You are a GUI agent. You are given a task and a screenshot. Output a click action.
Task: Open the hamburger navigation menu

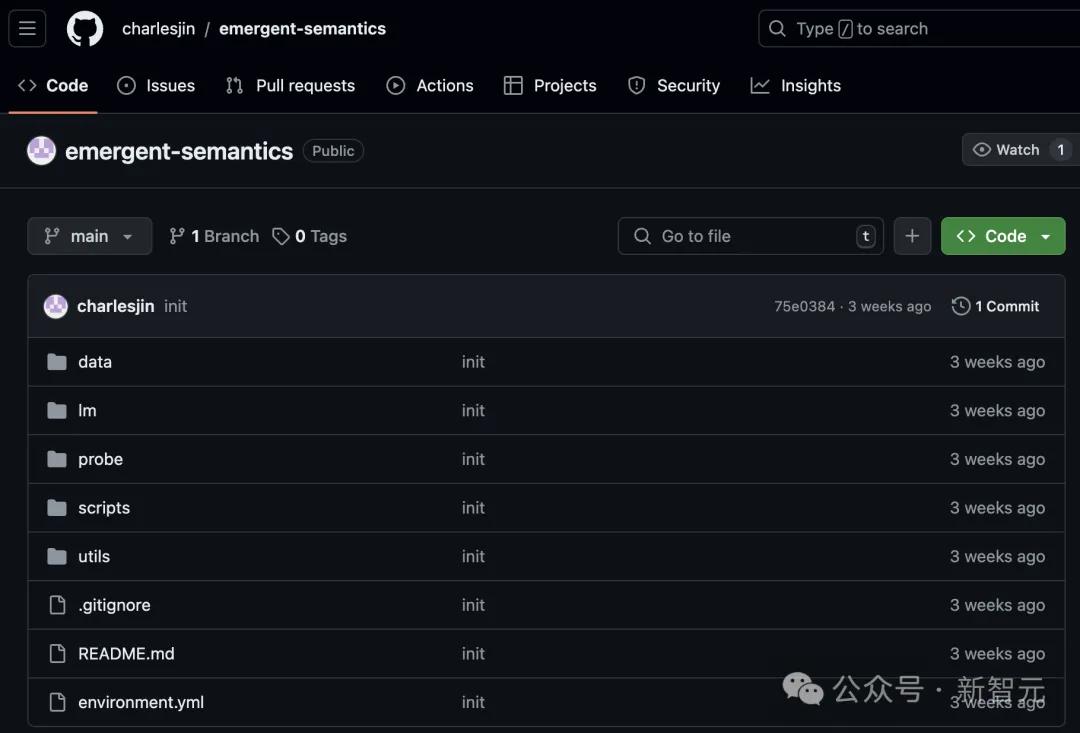pos(27,28)
